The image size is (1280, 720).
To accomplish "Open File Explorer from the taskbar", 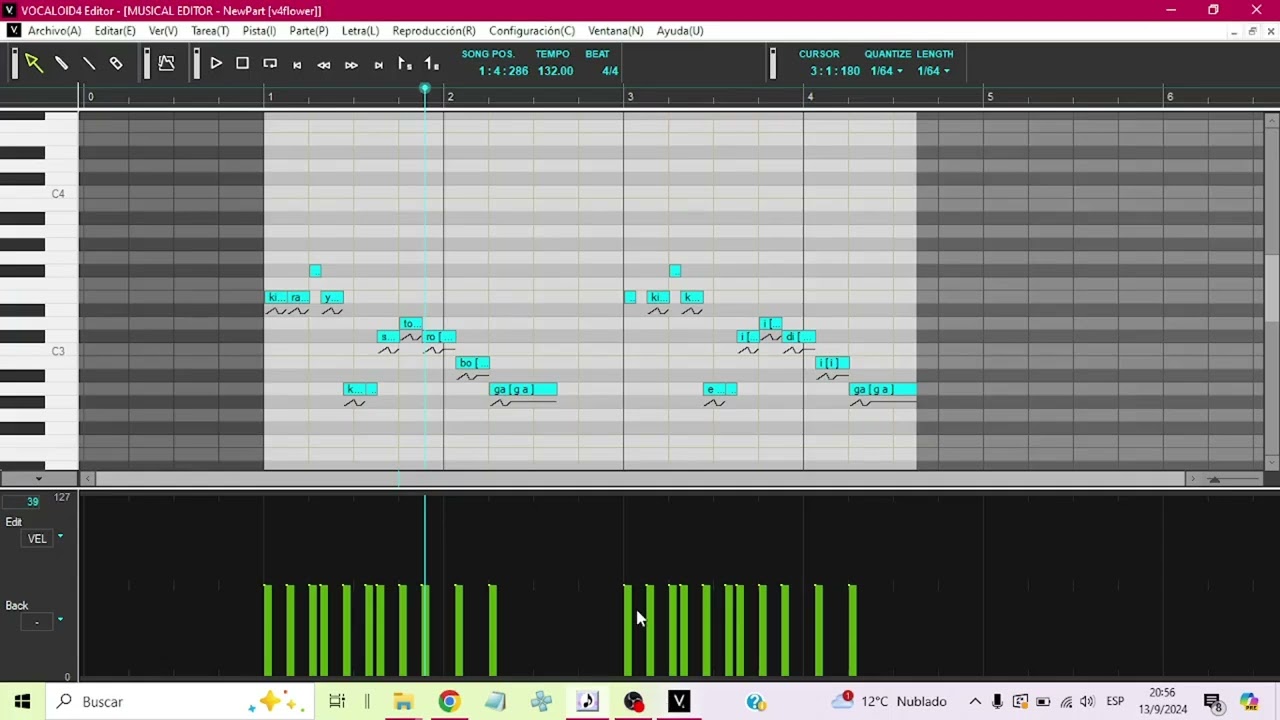I will [x=403, y=702].
